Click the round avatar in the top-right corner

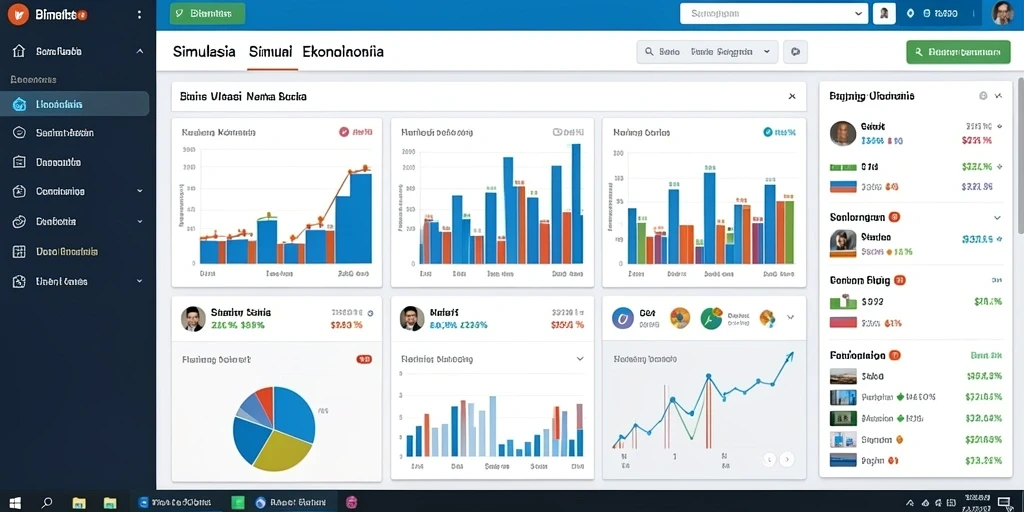tap(1002, 13)
